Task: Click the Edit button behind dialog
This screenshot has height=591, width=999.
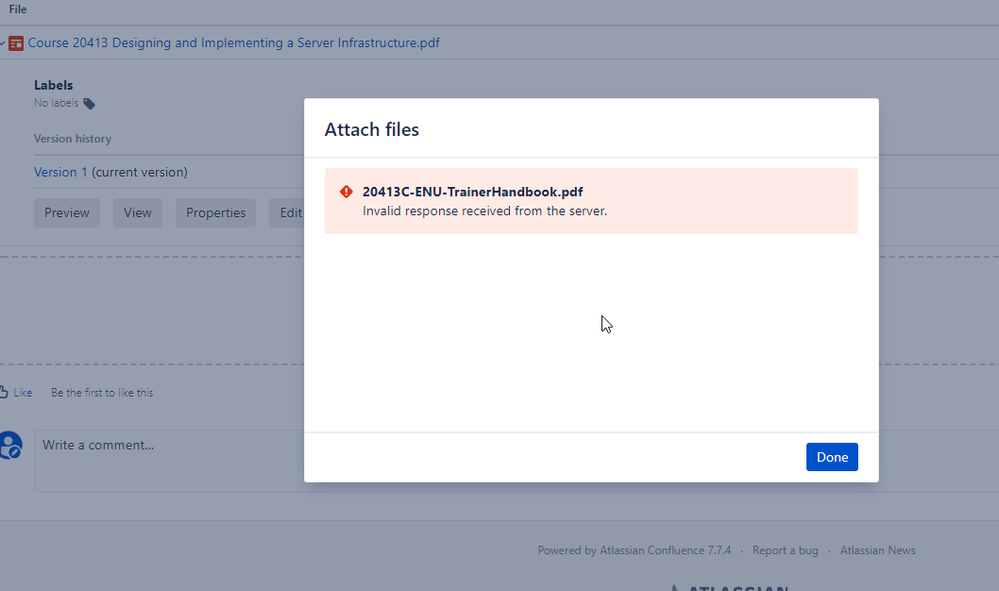Action: point(287,213)
